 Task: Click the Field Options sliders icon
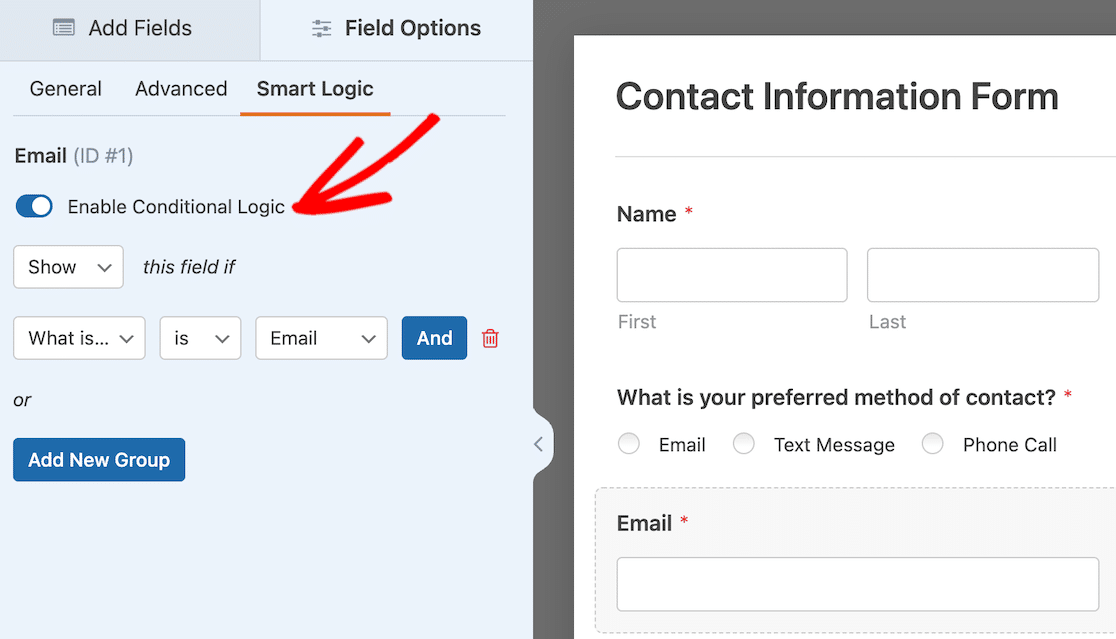pos(321,29)
